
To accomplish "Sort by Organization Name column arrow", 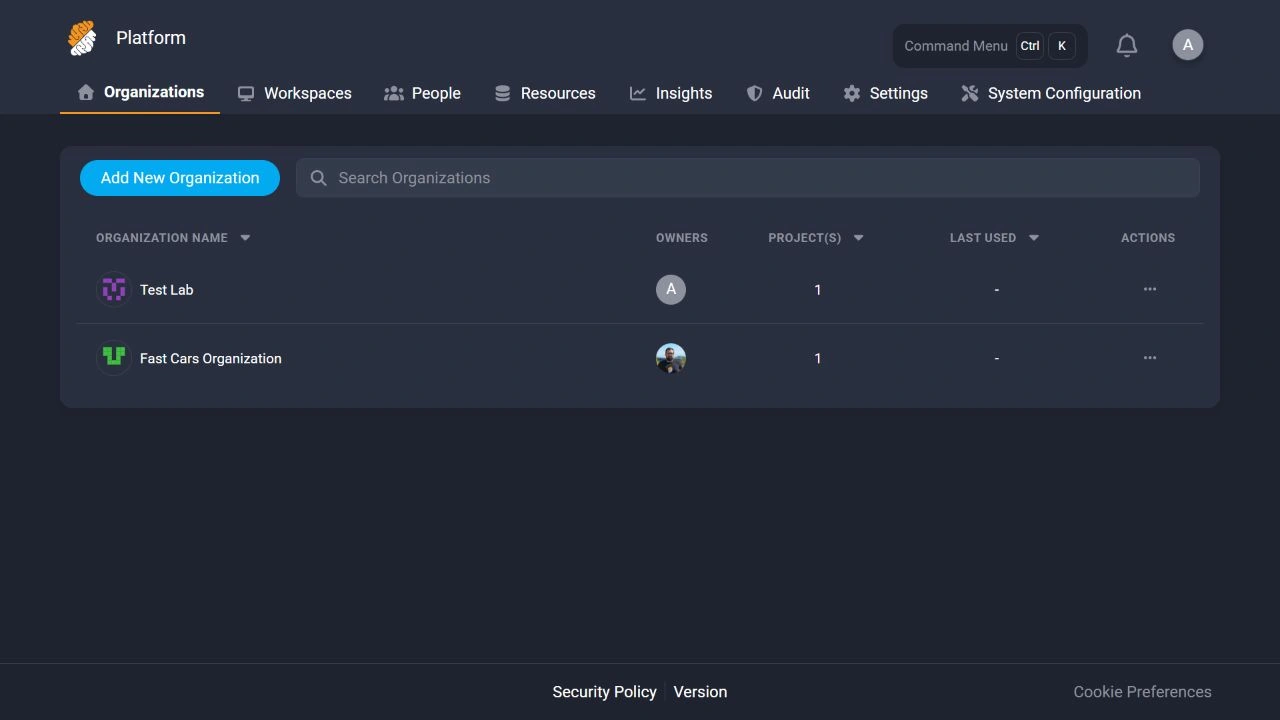I will [x=245, y=238].
